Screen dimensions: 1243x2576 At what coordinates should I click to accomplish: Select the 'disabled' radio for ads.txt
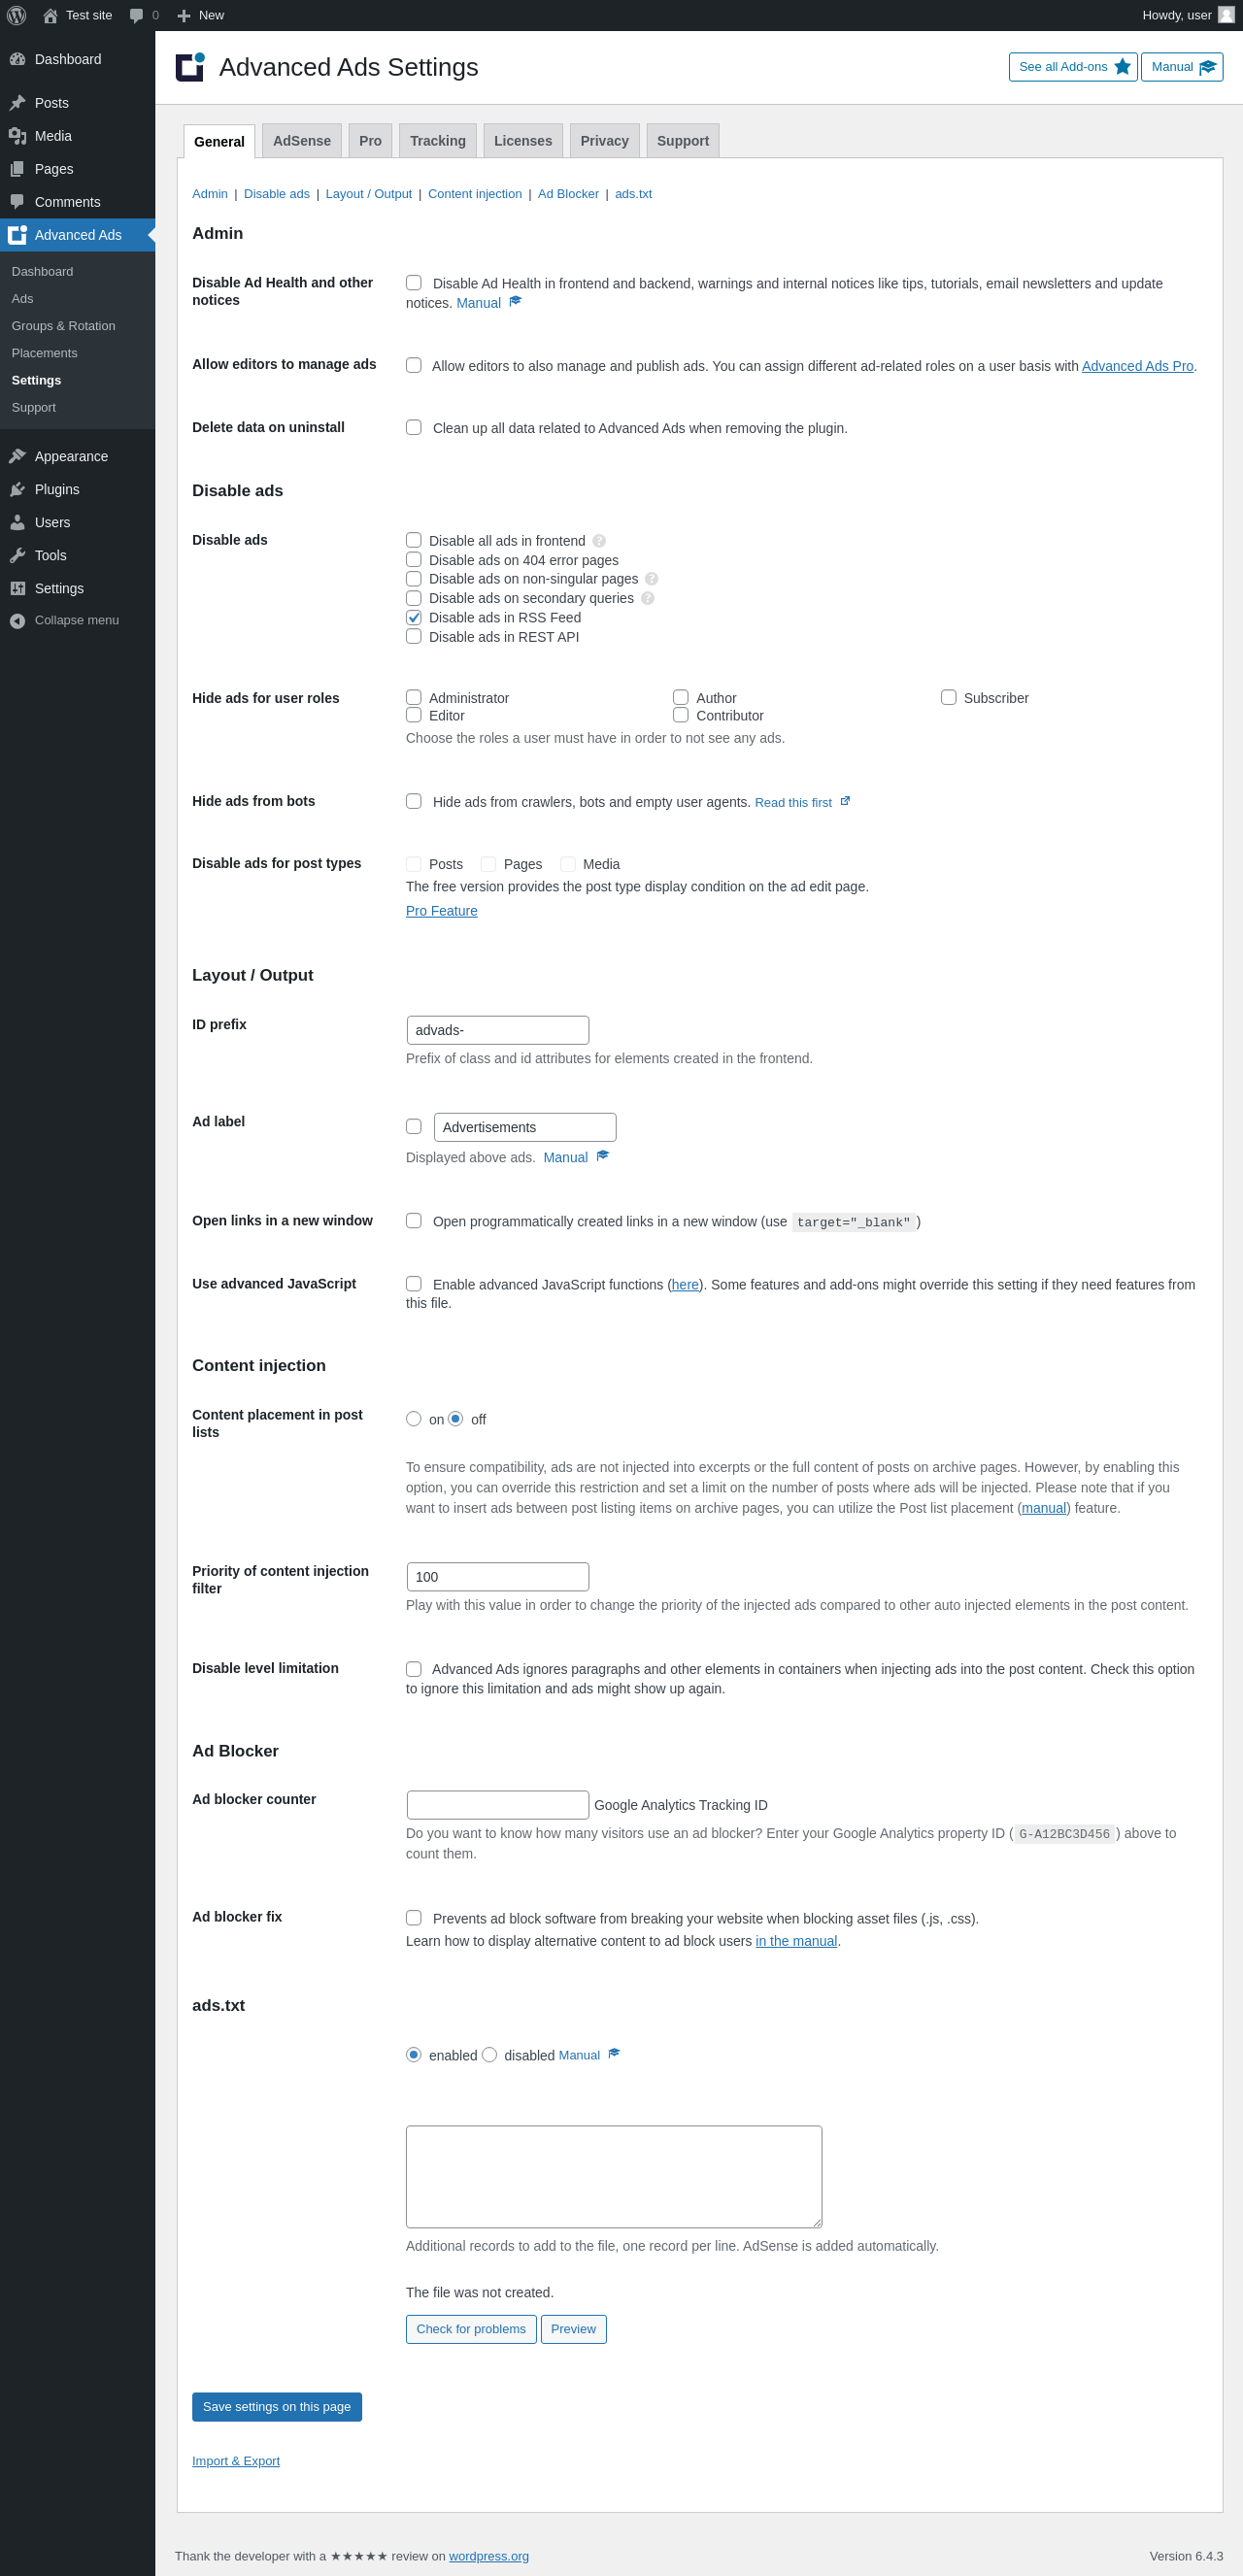point(489,2054)
